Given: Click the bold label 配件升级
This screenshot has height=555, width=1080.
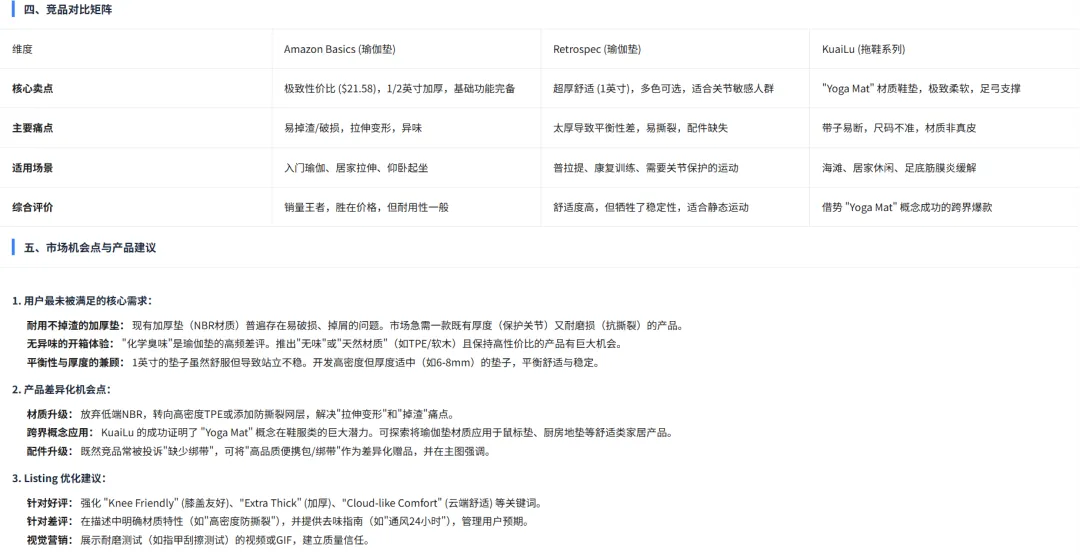Looking at the screenshot, I should 50,451.
